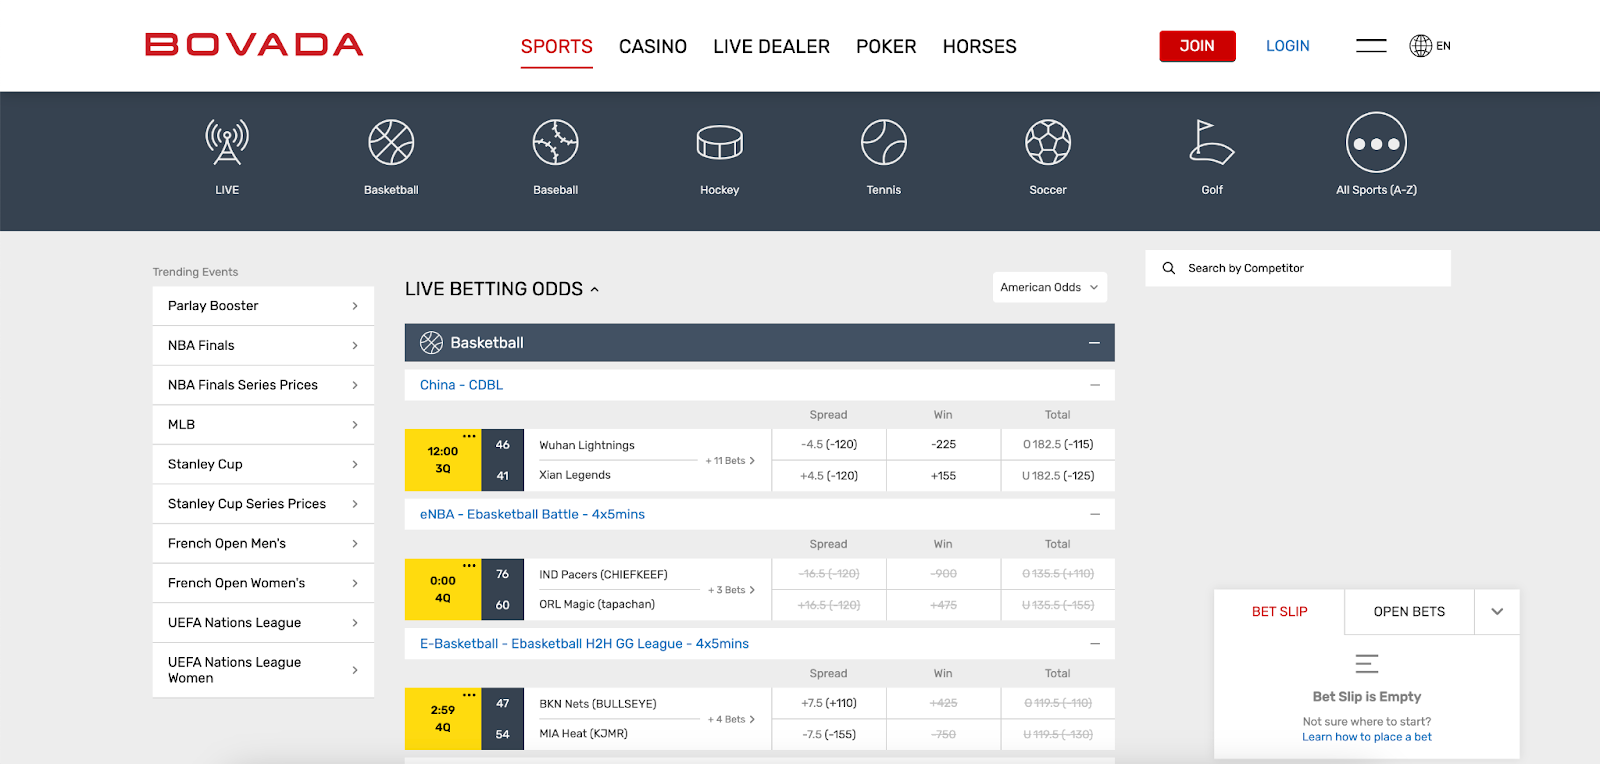
Task: Go to the POKER tab
Action: click(x=886, y=47)
